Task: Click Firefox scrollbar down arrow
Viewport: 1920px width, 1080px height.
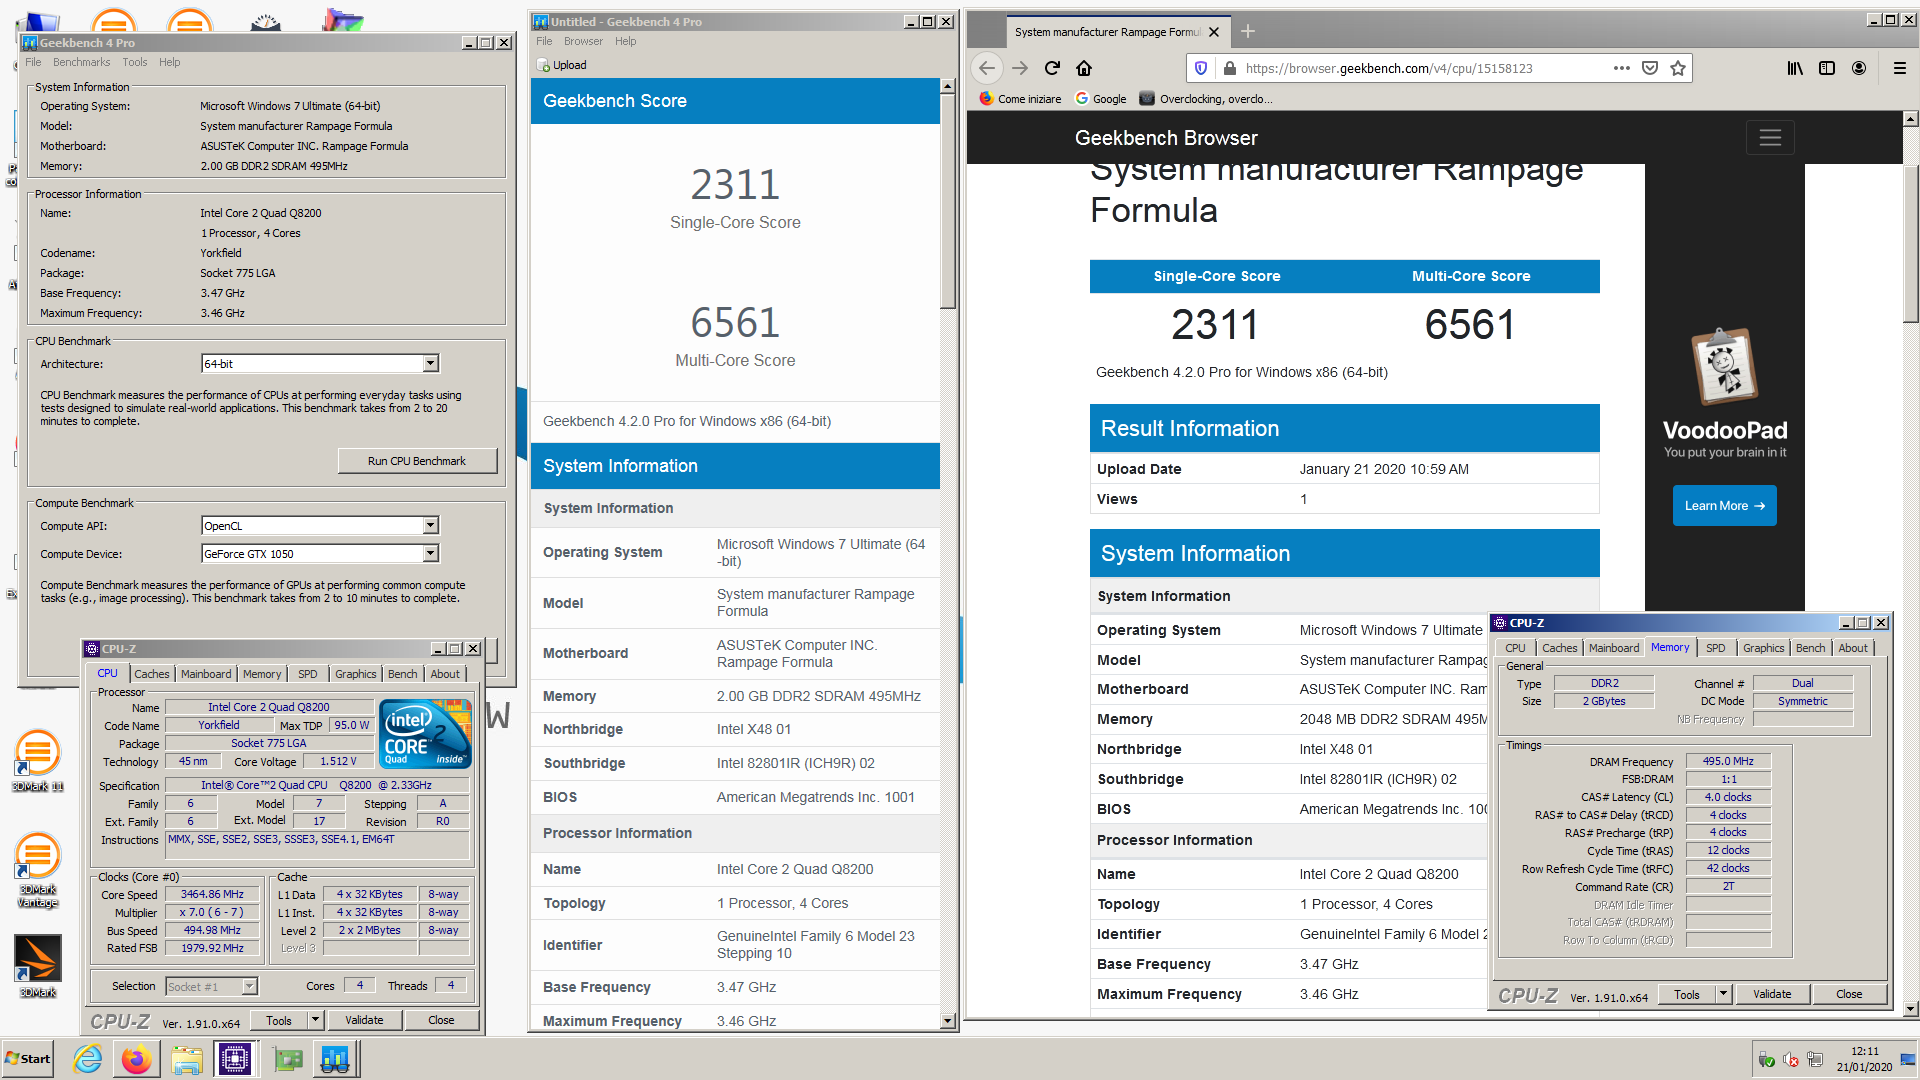Action: (x=1910, y=1010)
